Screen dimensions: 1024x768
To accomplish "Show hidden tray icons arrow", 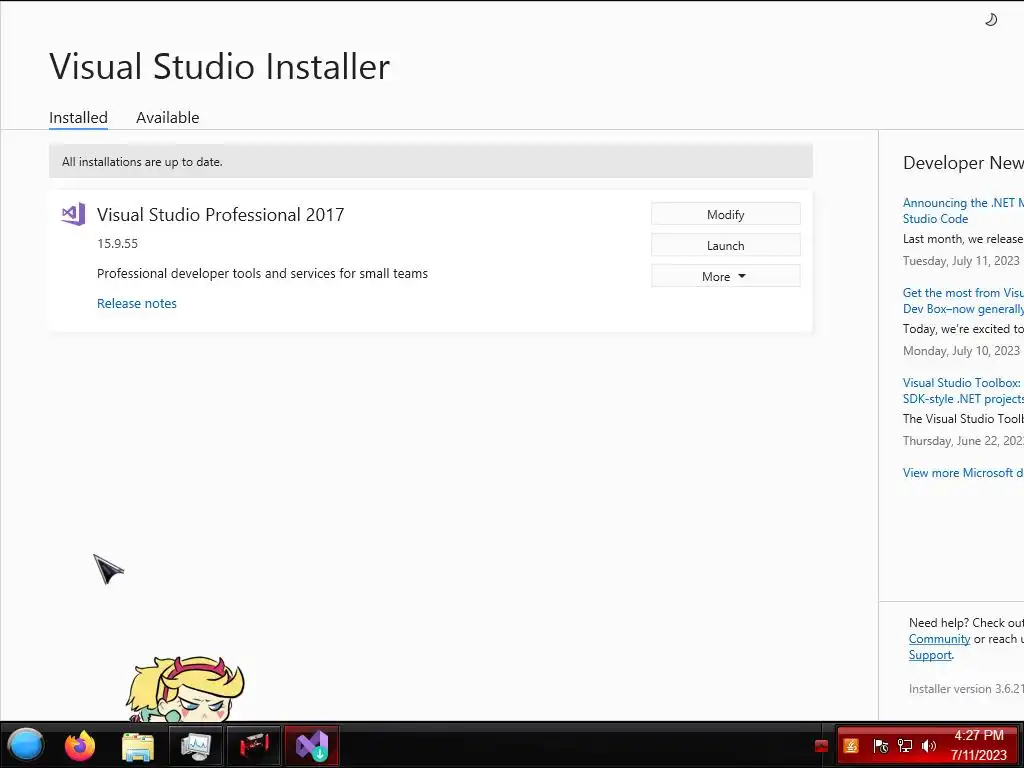I will coord(822,746).
